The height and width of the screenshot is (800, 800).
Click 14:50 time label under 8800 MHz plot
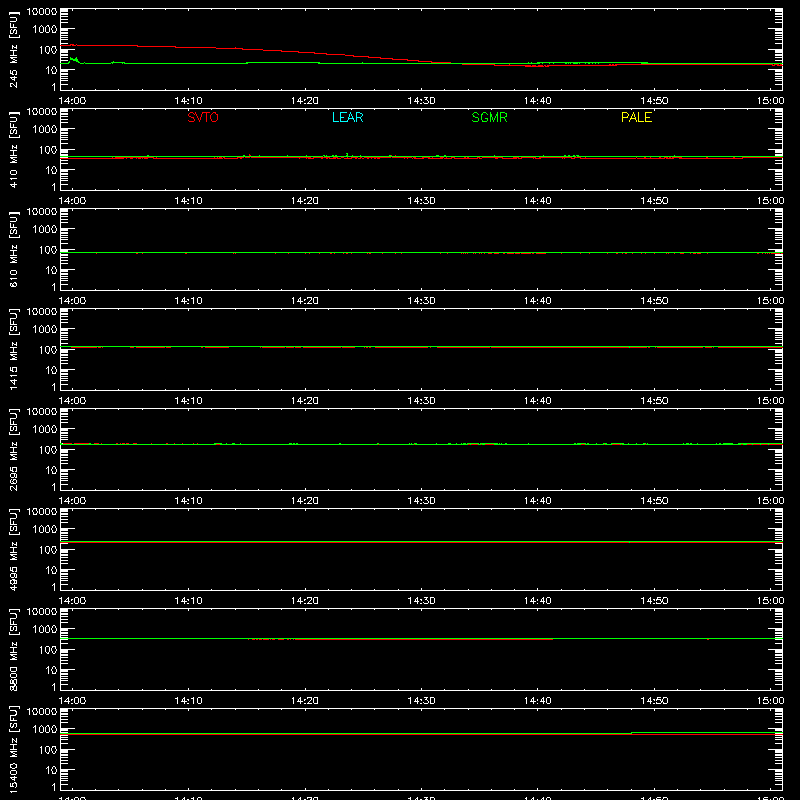click(x=654, y=701)
